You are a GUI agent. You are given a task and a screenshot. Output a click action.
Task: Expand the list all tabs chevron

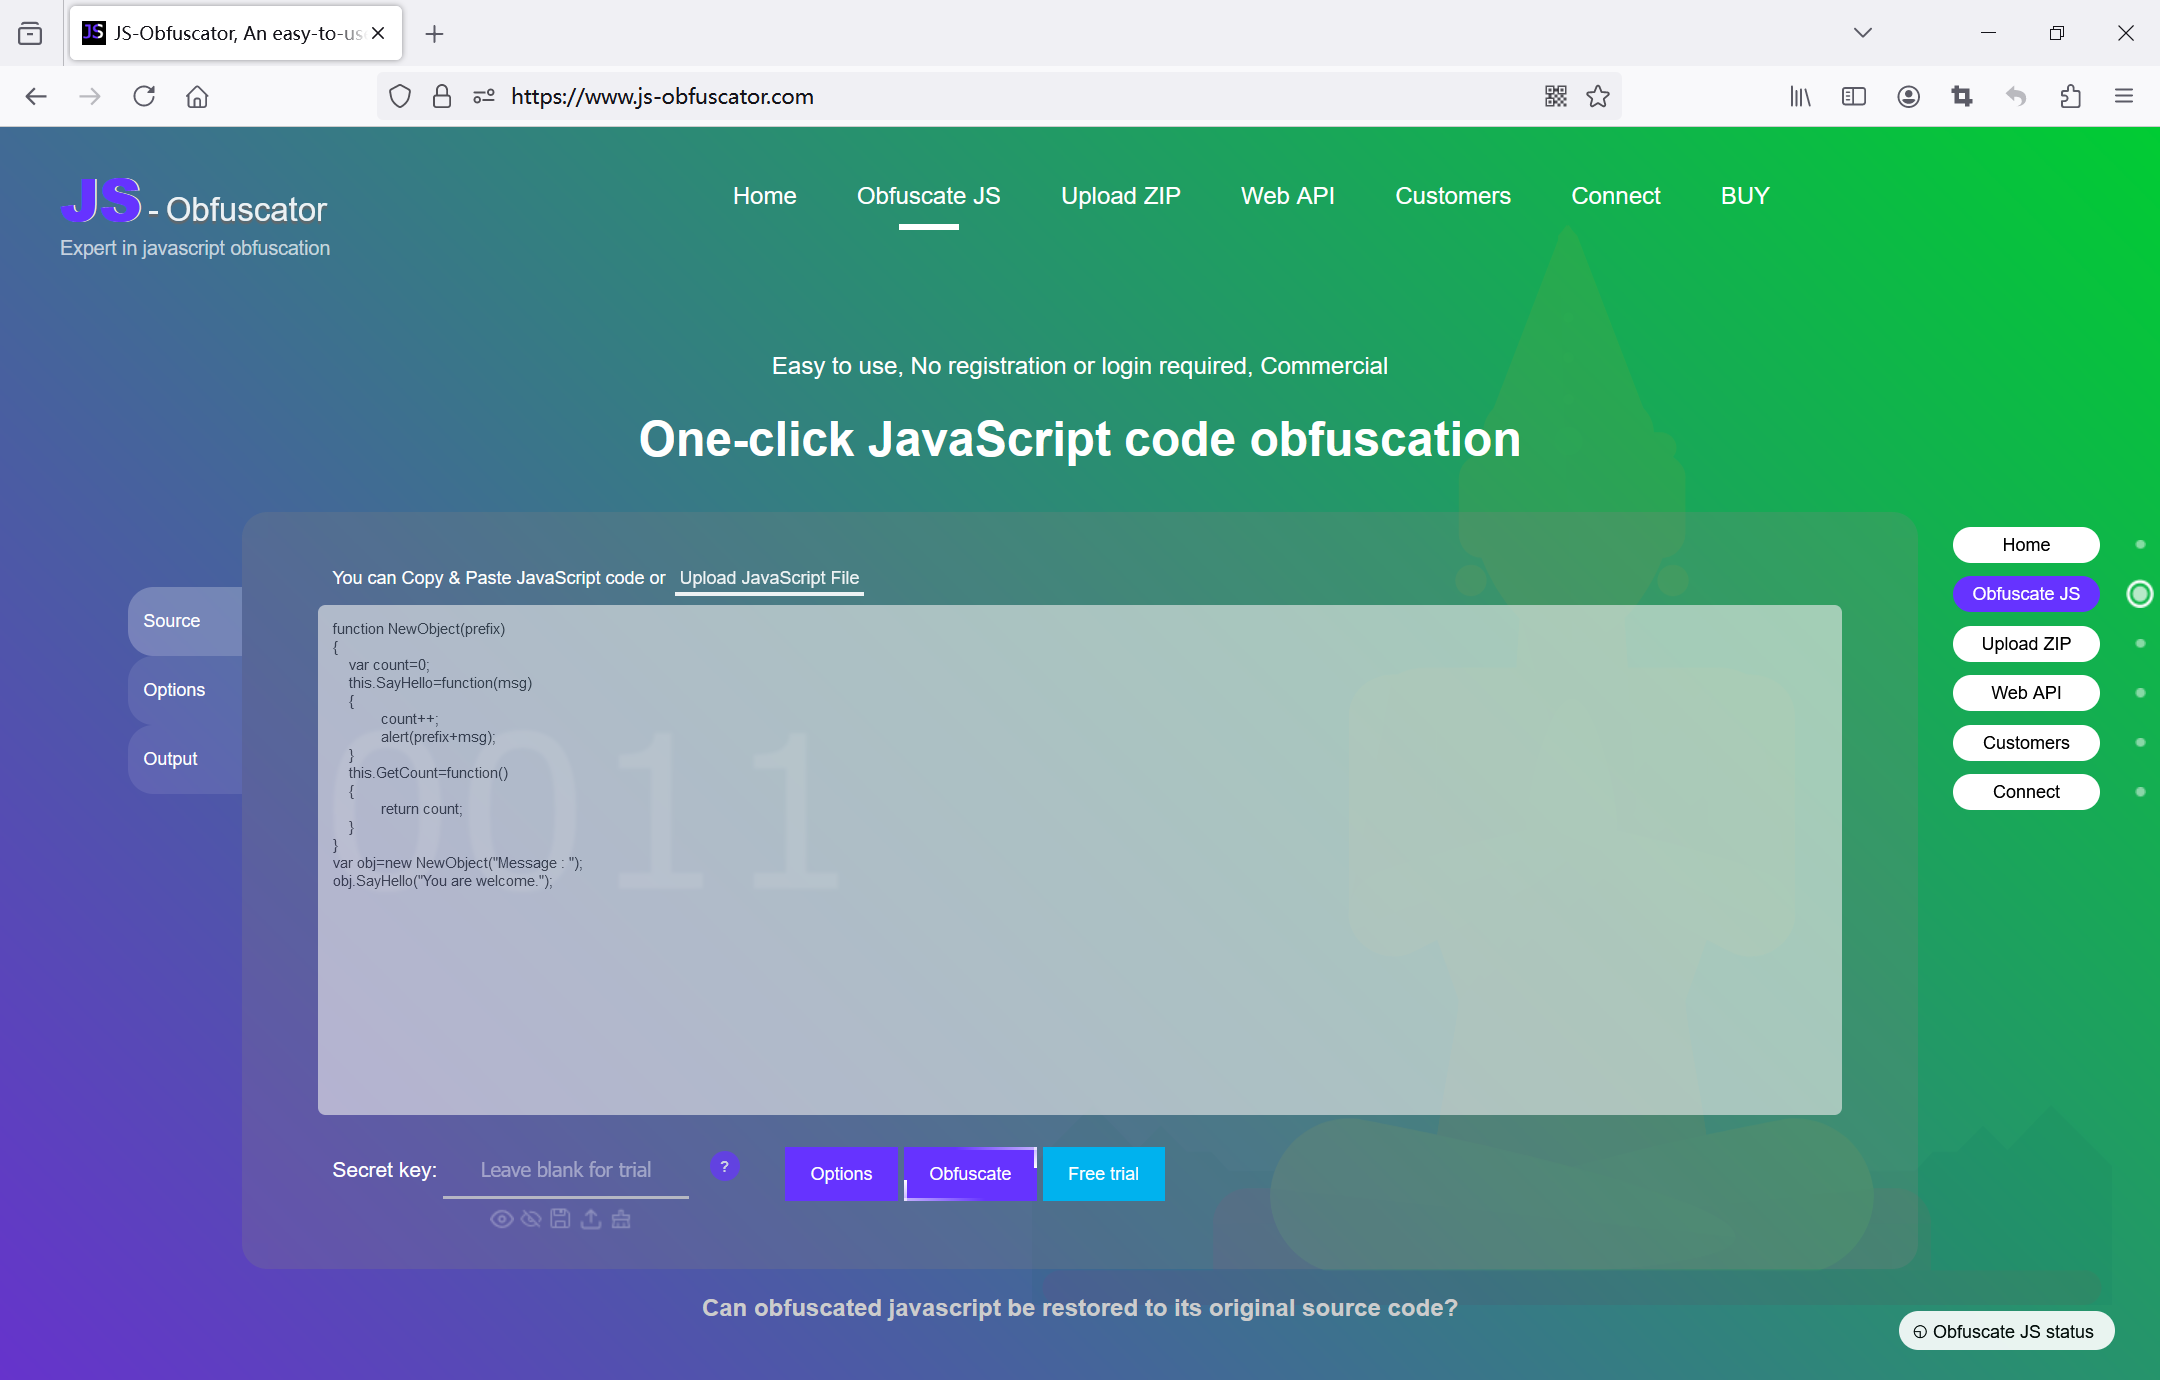click(x=1862, y=33)
